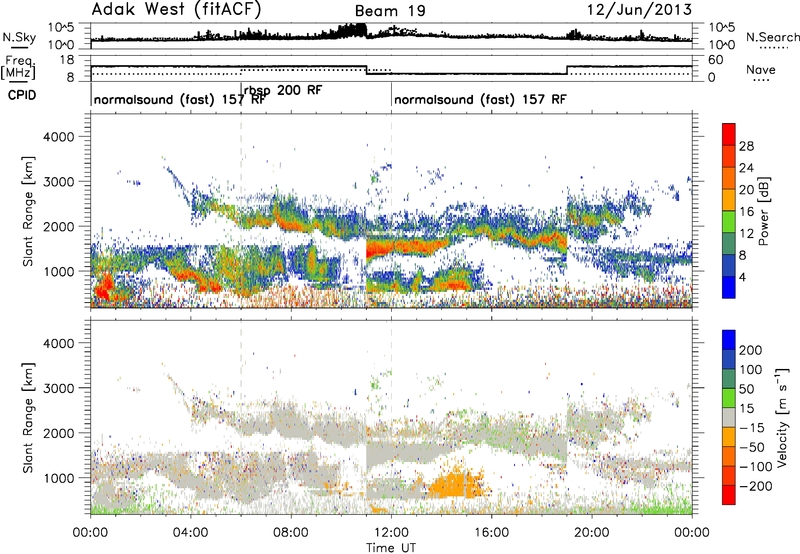The height and width of the screenshot is (554, 800).
Task: Click the '-200' tick on Velocity scale
Action: tap(756, 486)
